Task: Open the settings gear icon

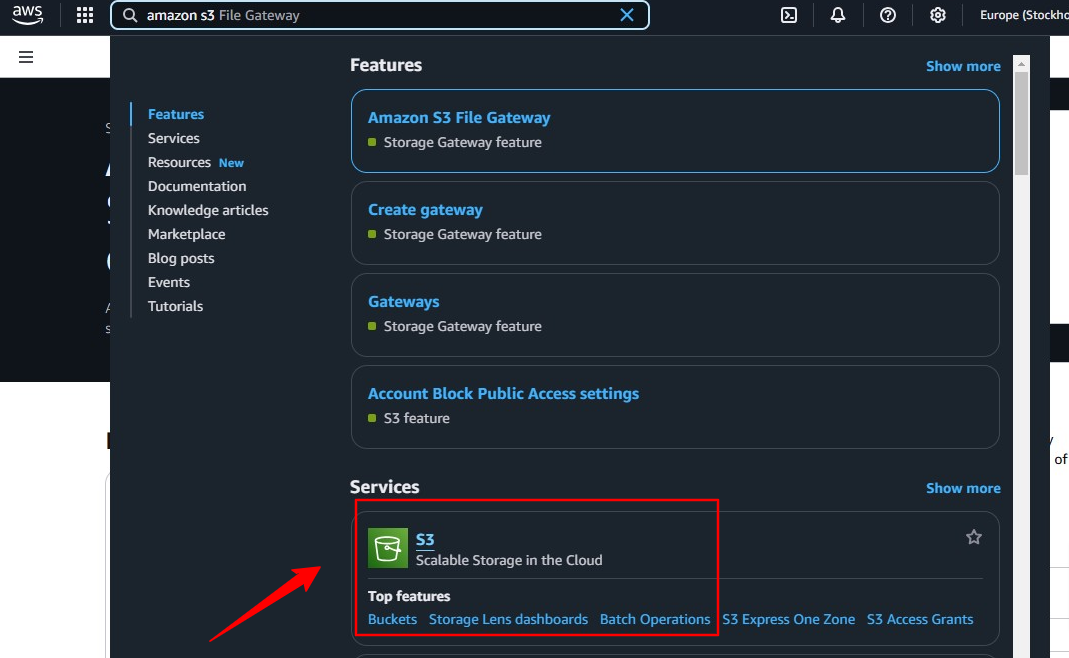Action: tap(937, 15)
